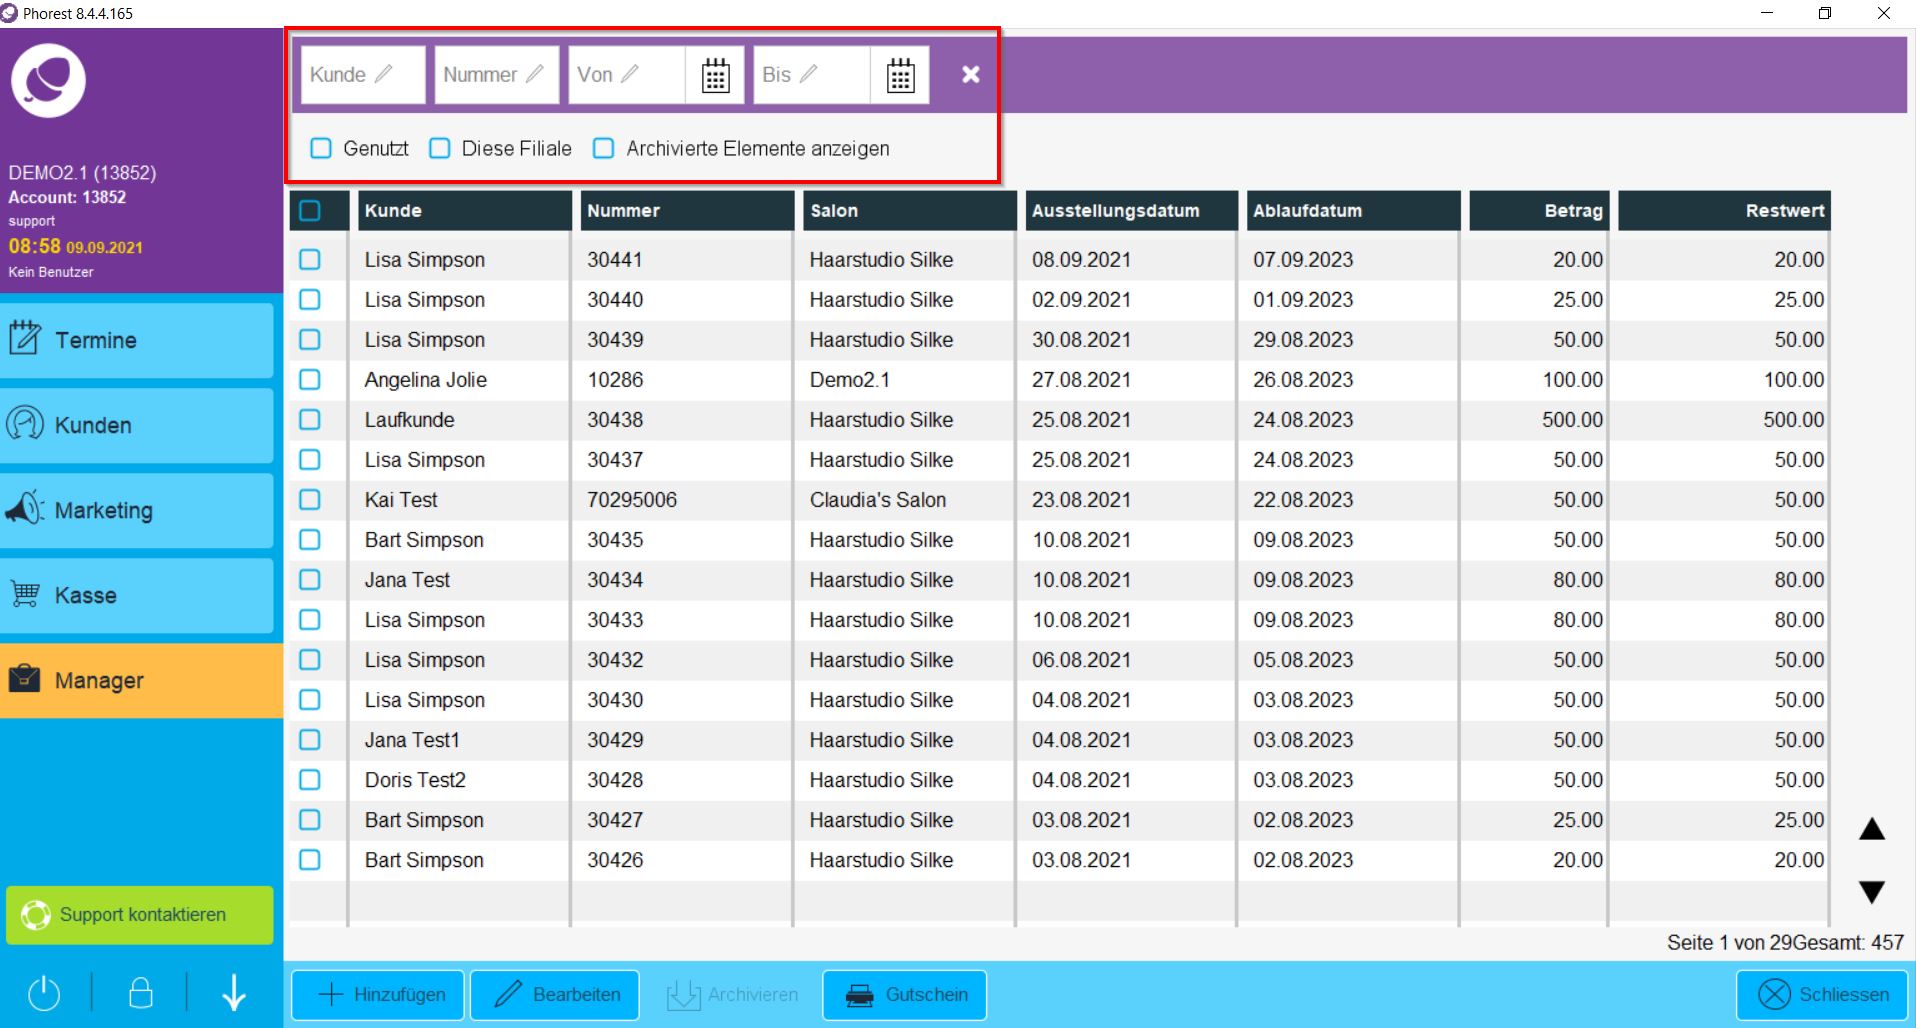Click the Von date input field
This screenshot has width=1916, height=1028.
(x=627, y=75)
